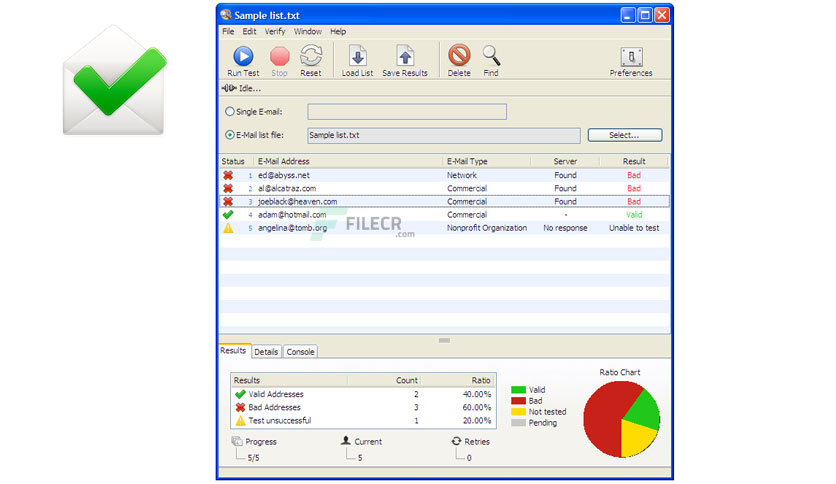The height and width of the screenshot is (484, 836).
Task: Click the Valid Addresses check icon
Action: point(240,394)
